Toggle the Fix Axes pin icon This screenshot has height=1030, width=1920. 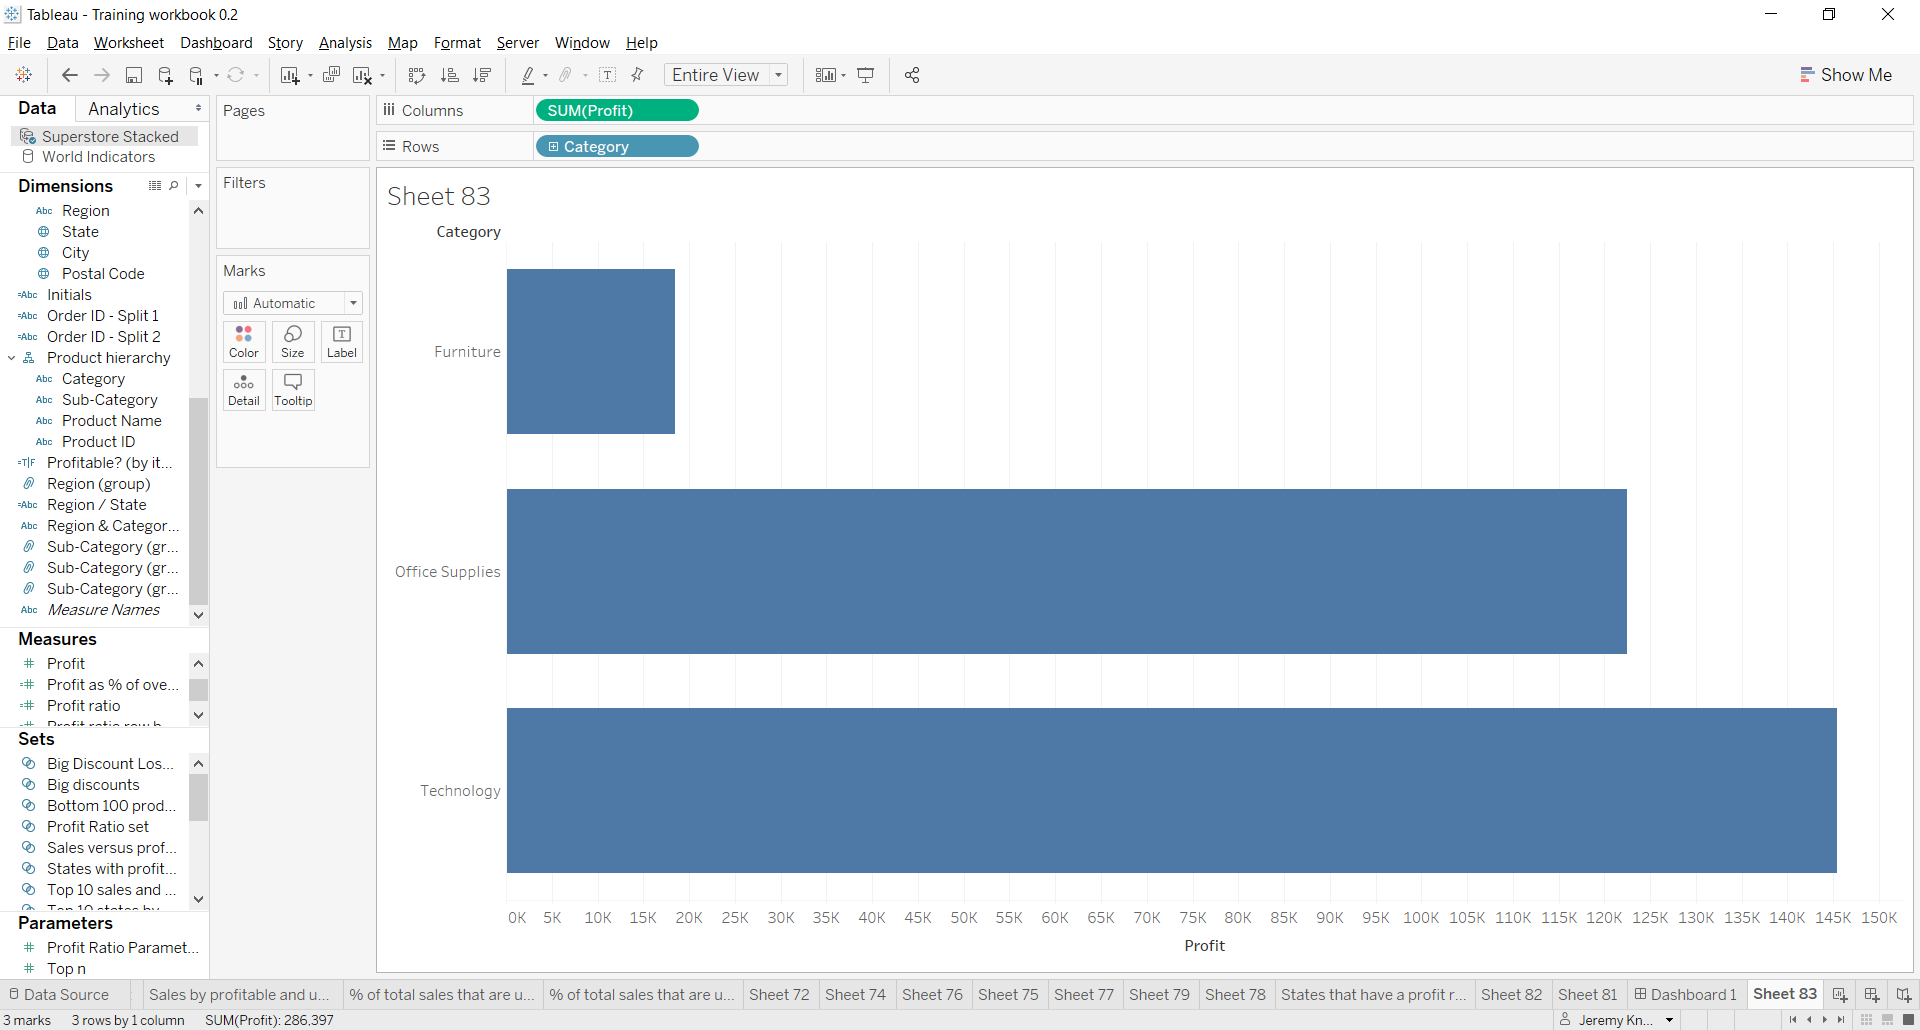tap(638, 75)
